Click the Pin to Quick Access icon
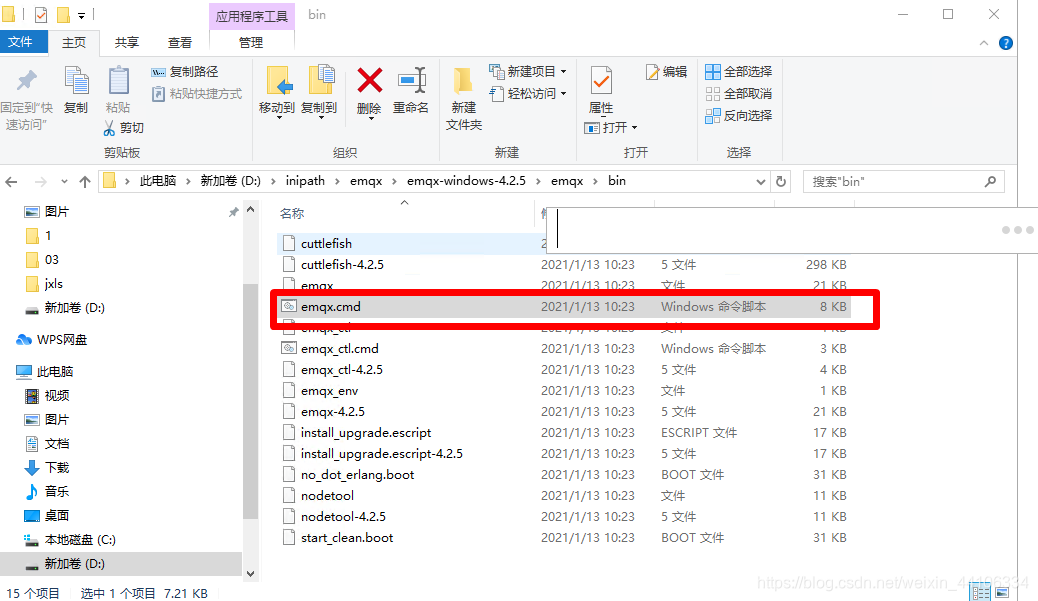 26,81
